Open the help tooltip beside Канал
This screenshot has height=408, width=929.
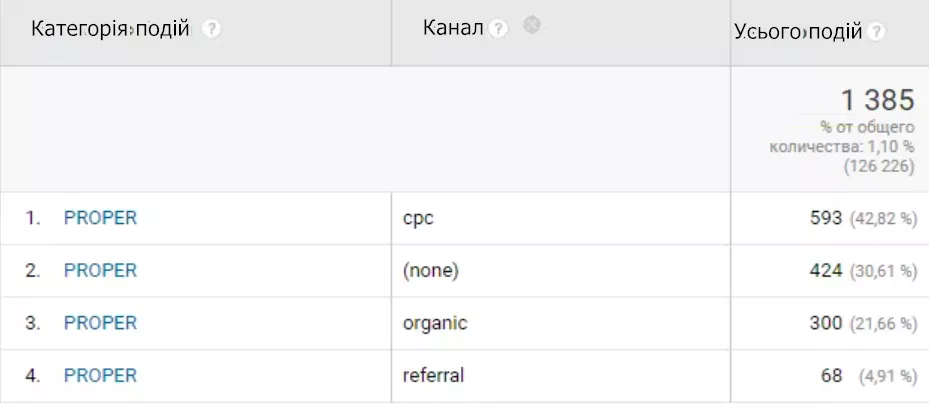point(498,28)
